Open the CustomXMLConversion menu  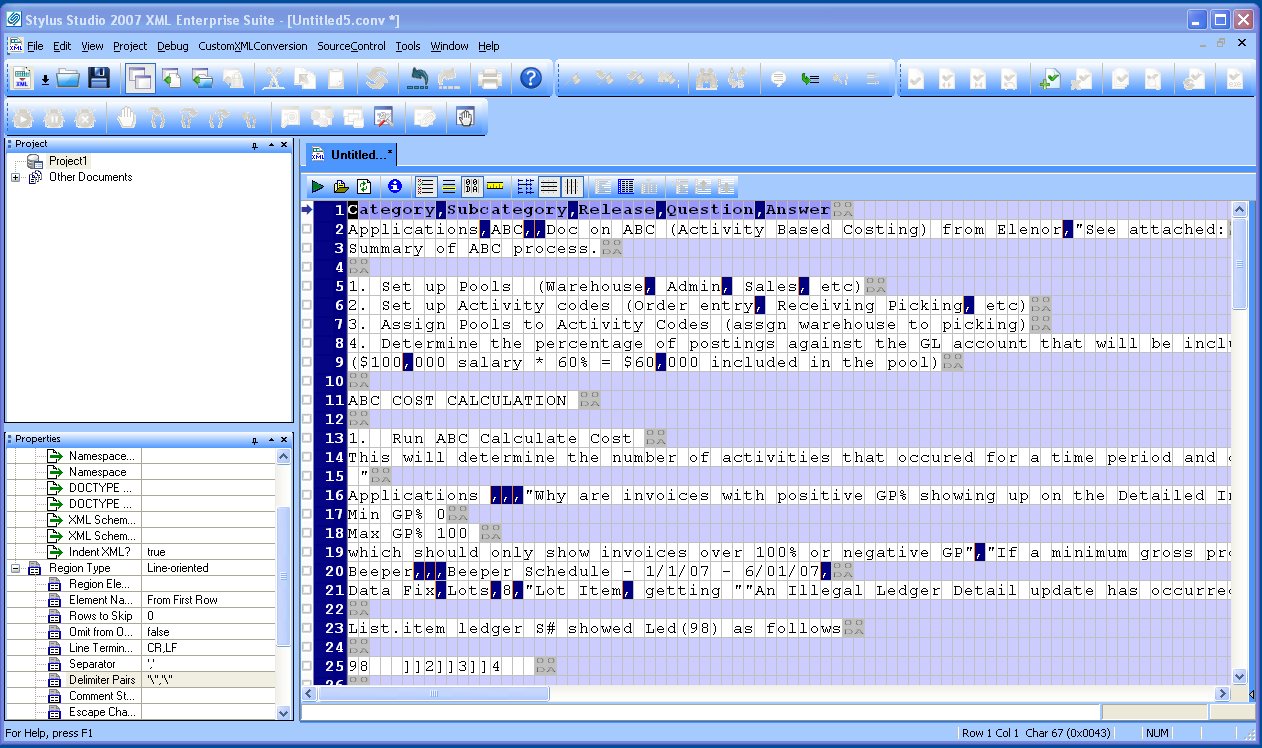point(252,46)
